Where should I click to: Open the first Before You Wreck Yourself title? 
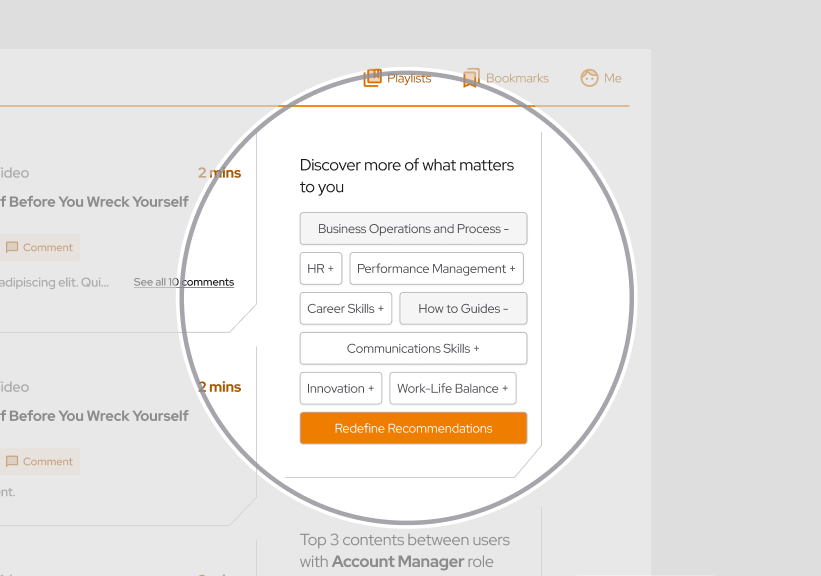click(94, 202)
